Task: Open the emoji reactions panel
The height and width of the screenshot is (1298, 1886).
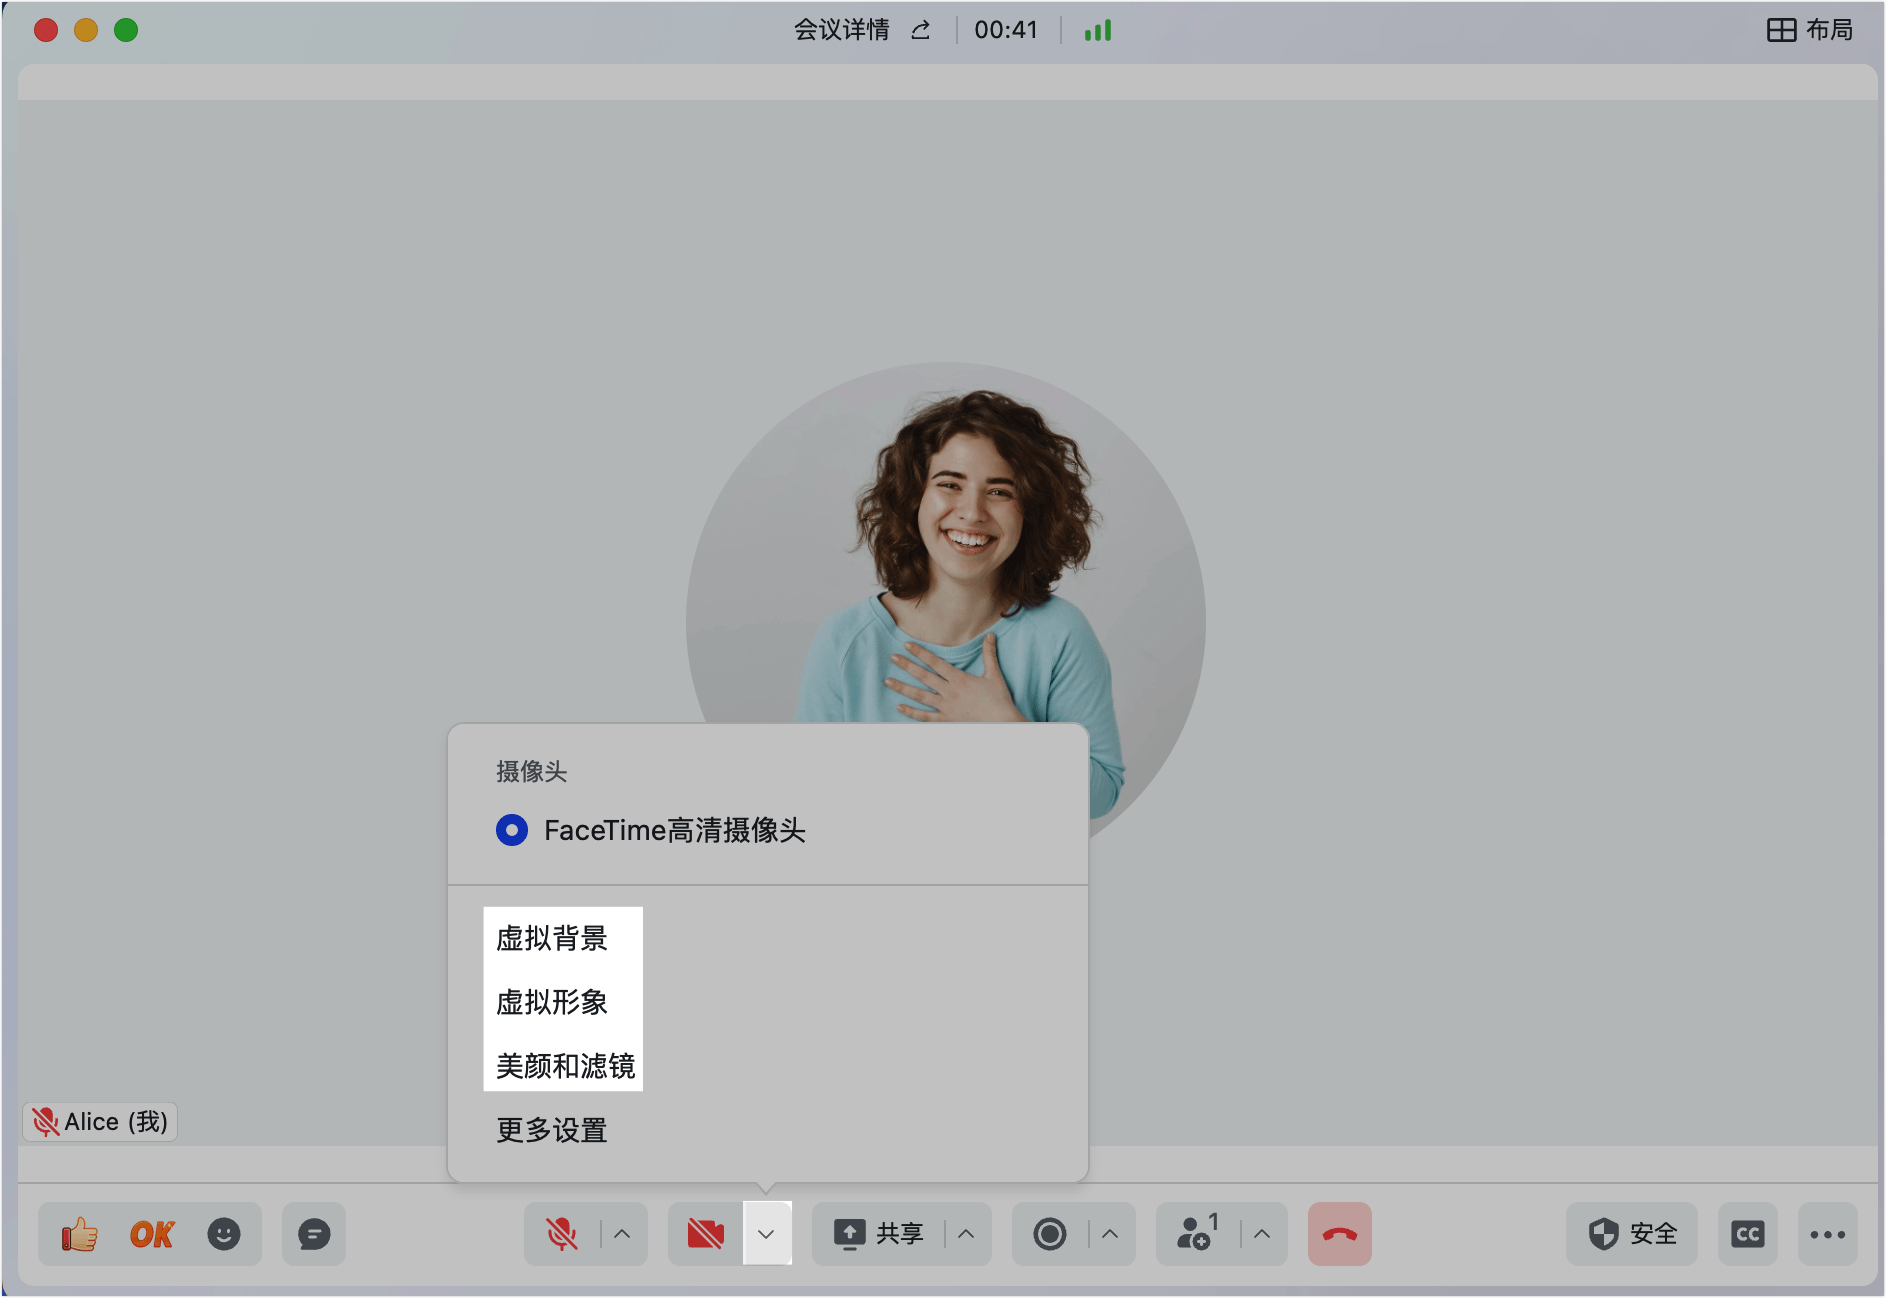Action: click(x=223, y=1234)
